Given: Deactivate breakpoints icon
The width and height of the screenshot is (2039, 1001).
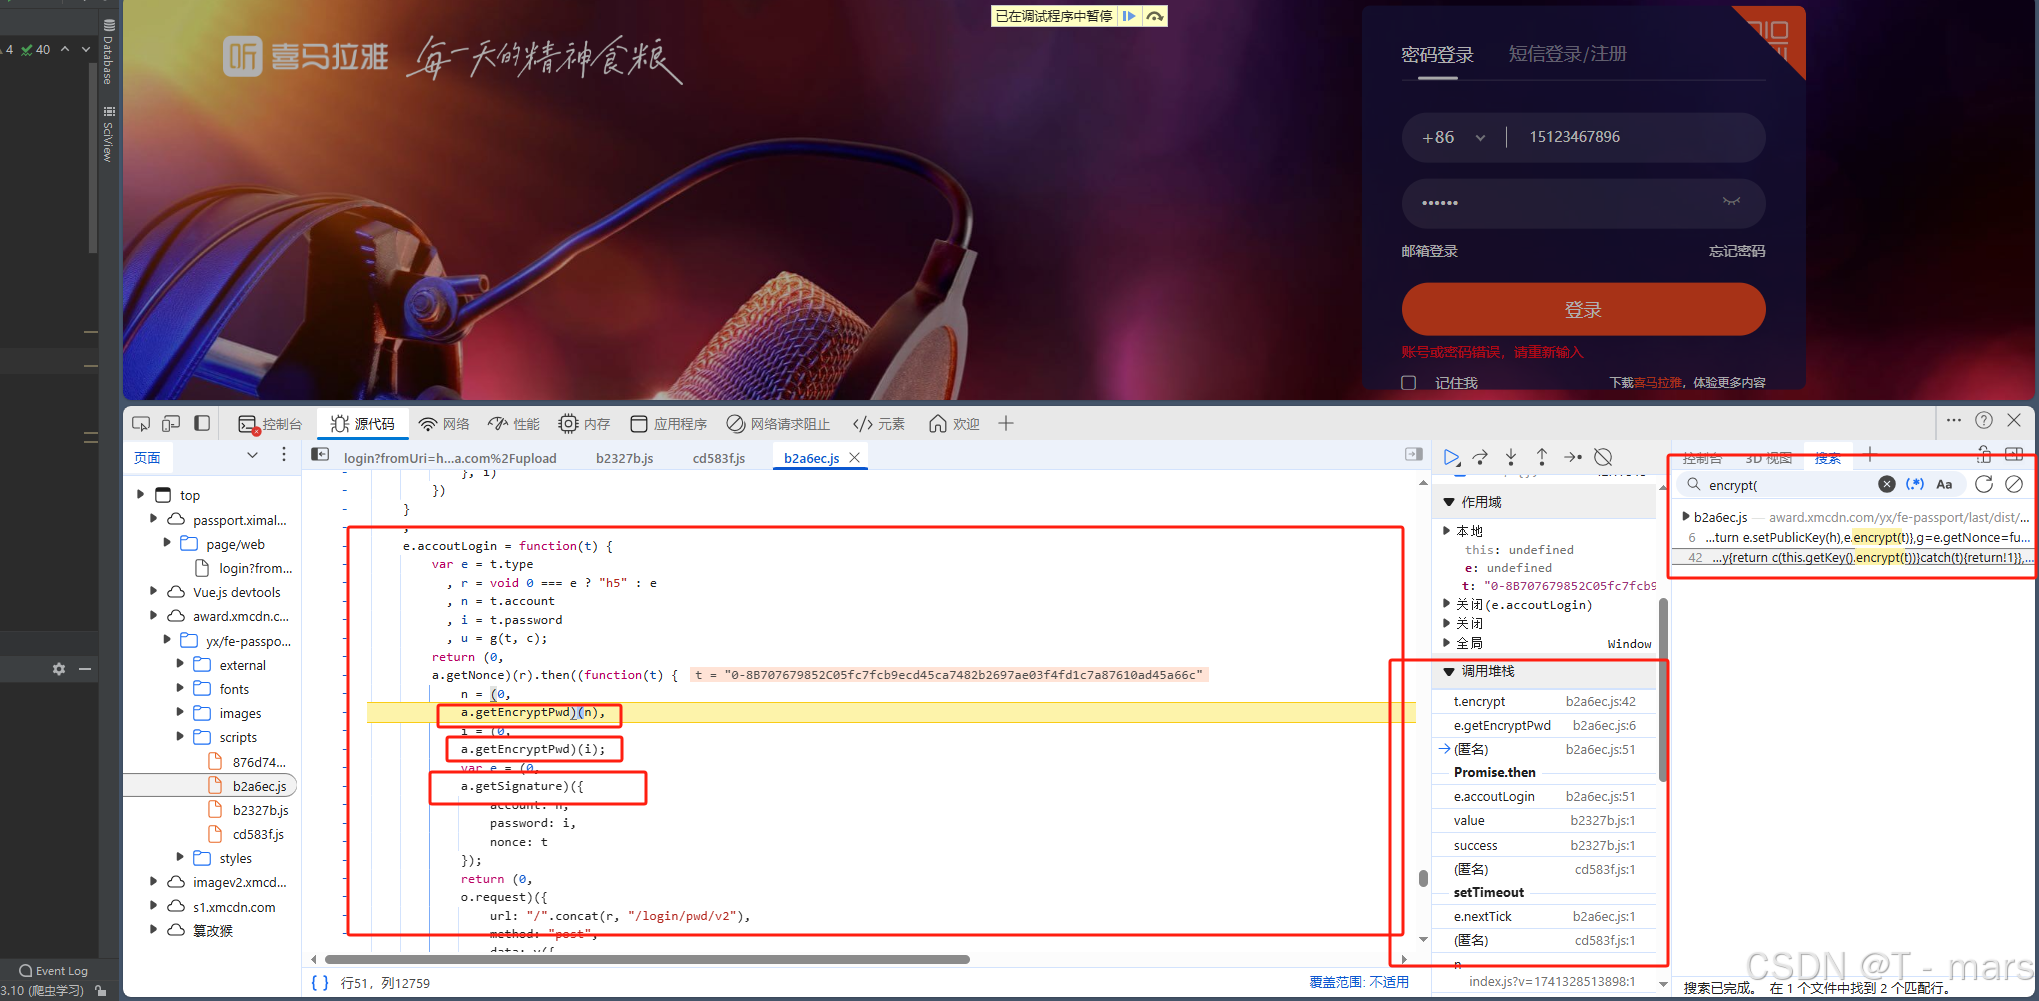Looking at the screenshot, I should click(1603, 457).
